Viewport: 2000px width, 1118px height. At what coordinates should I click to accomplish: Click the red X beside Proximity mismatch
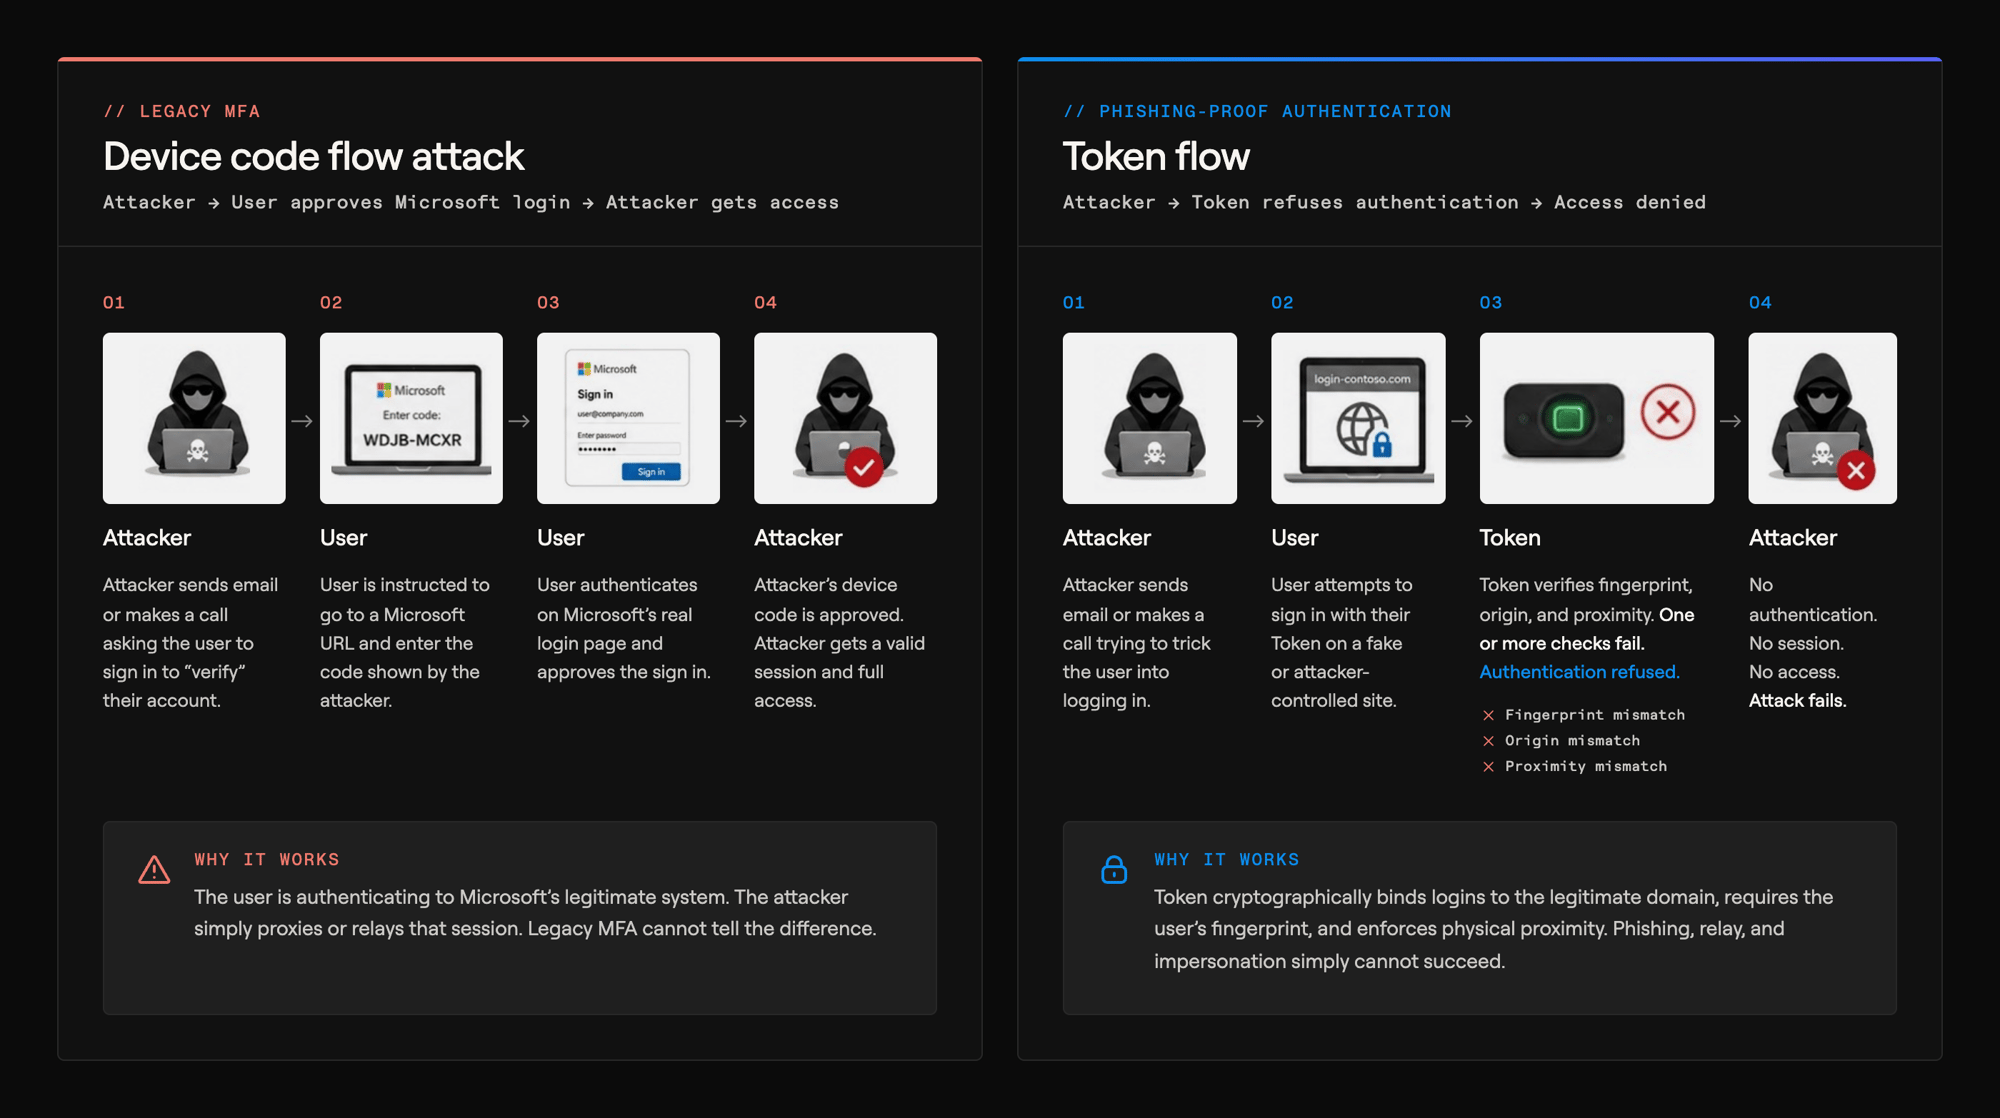(1488, 767)
